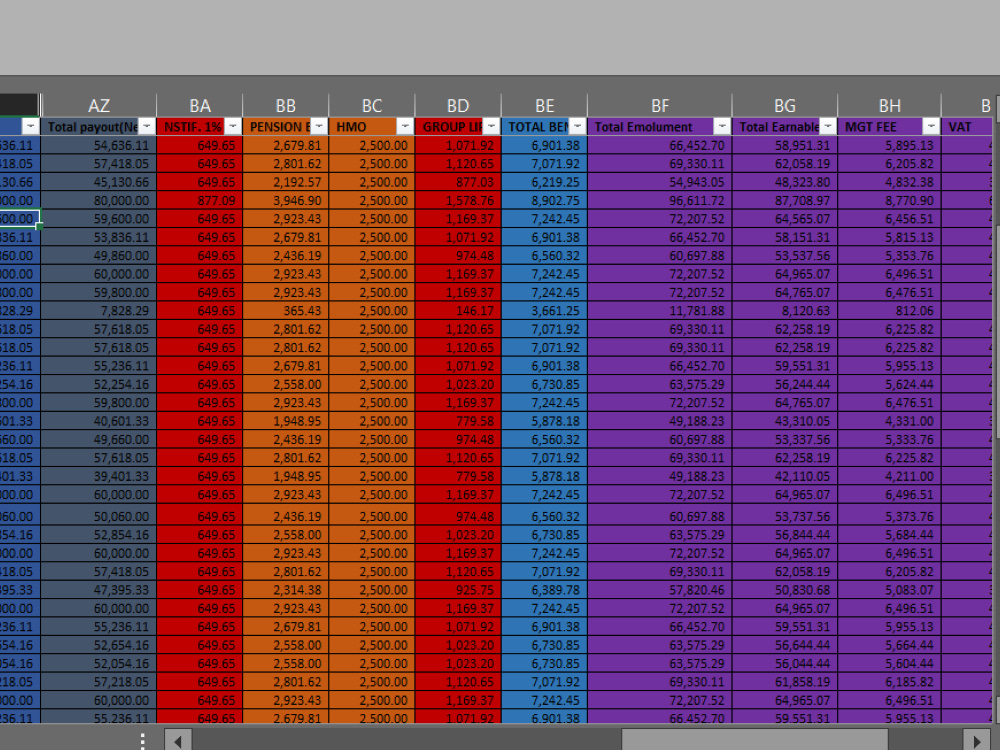Open the Total Emolument filter dropdown

click(x=722, y=126)
